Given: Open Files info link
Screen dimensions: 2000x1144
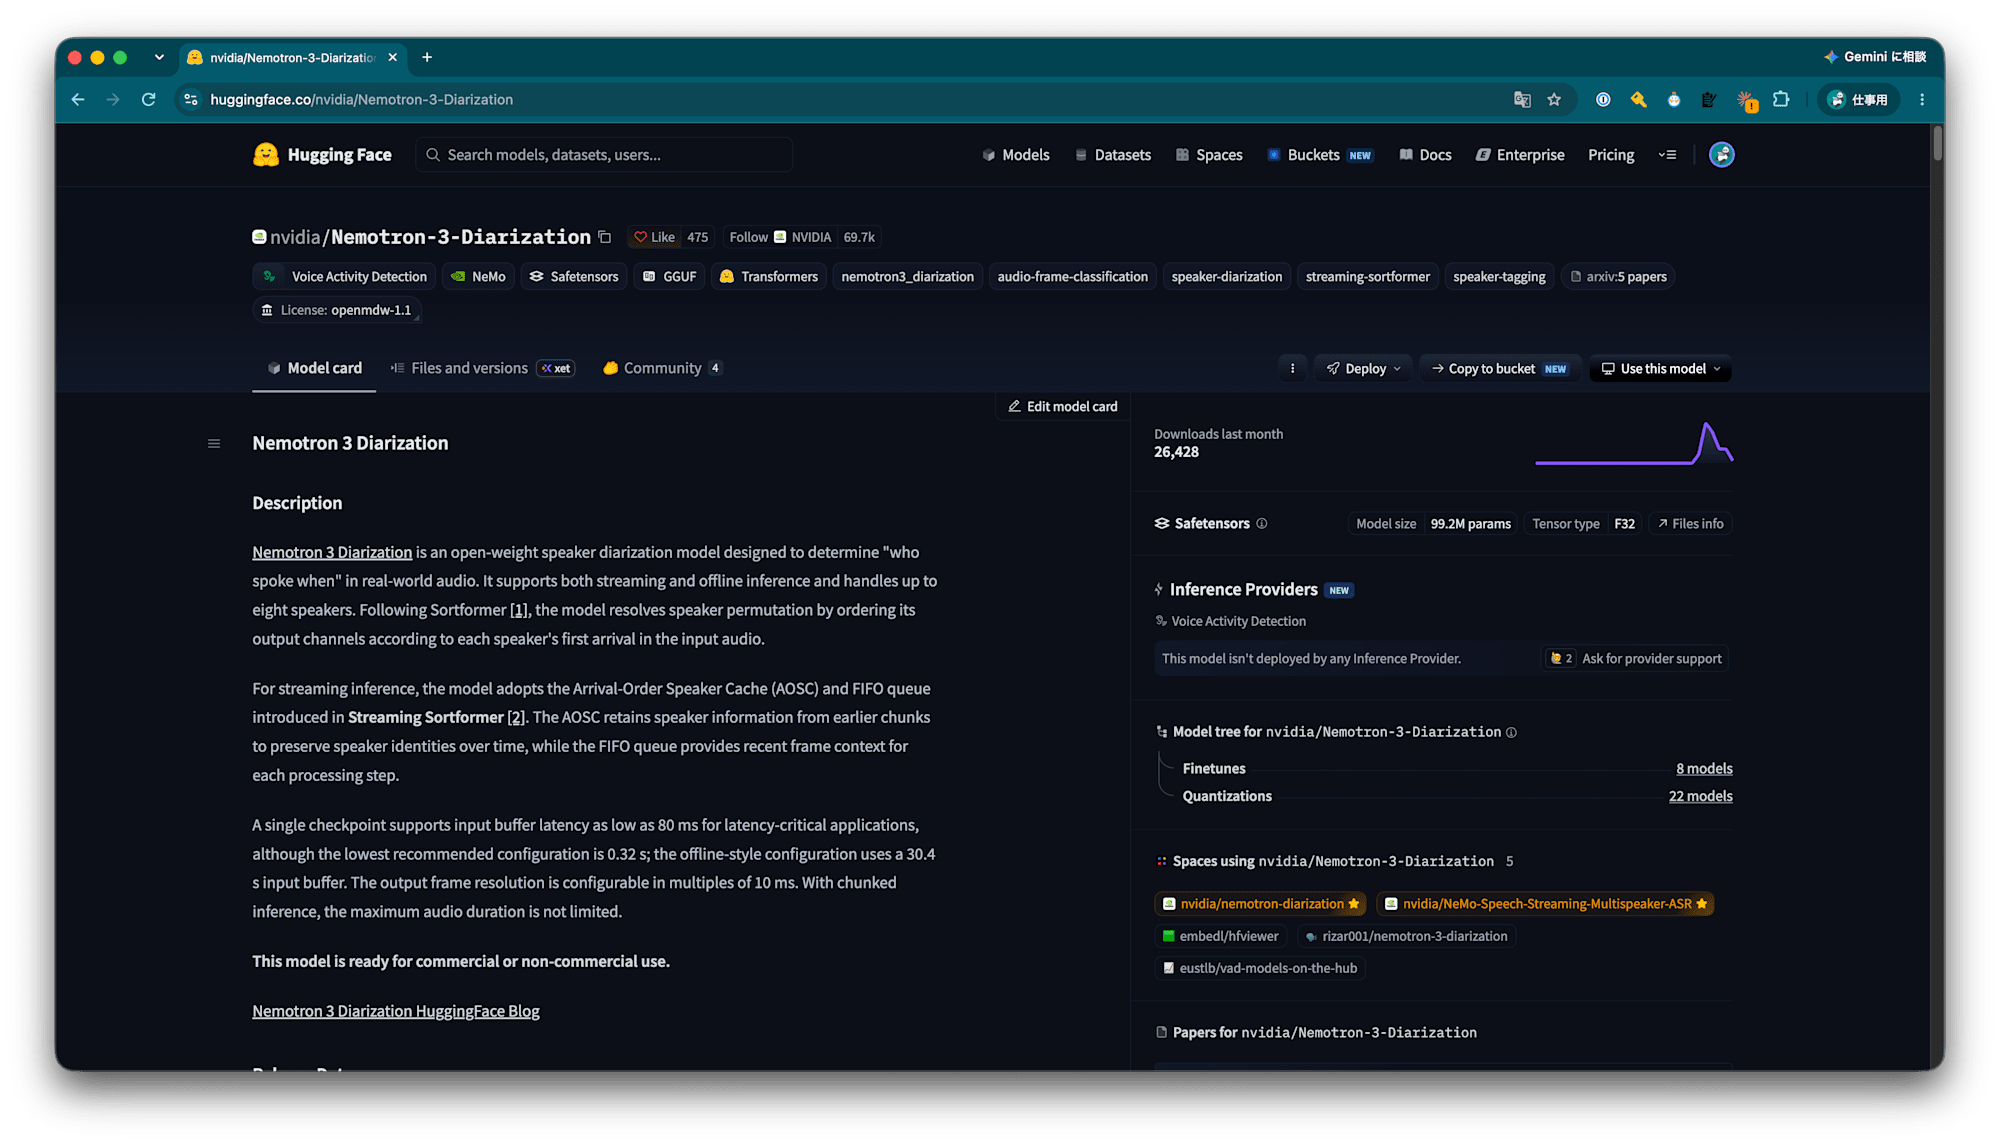Looking at the screenshot, I should point(1691,523).
